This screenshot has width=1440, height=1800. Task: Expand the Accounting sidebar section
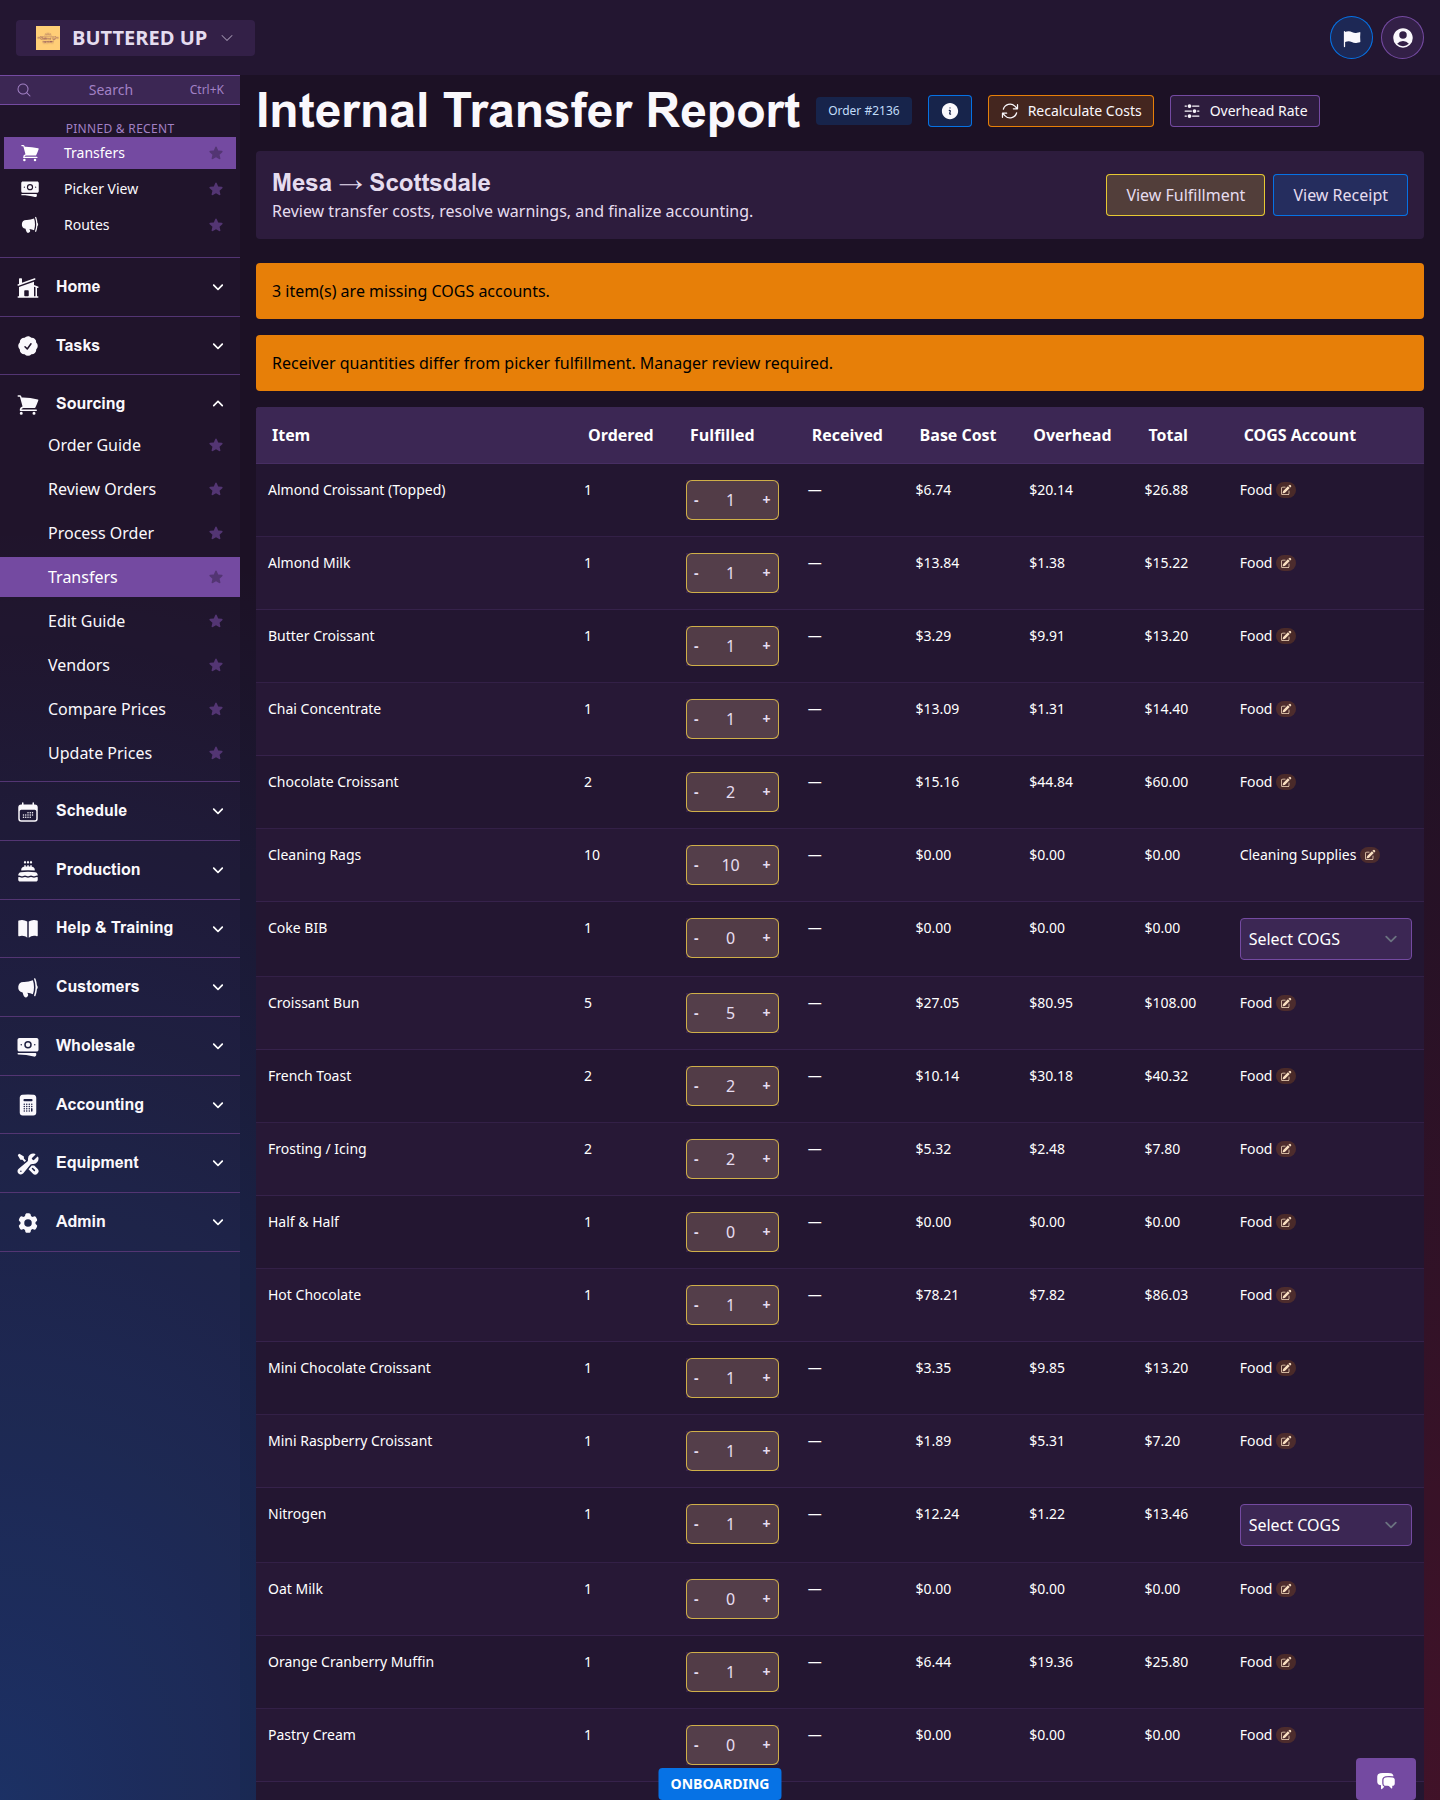(120, 1105)
